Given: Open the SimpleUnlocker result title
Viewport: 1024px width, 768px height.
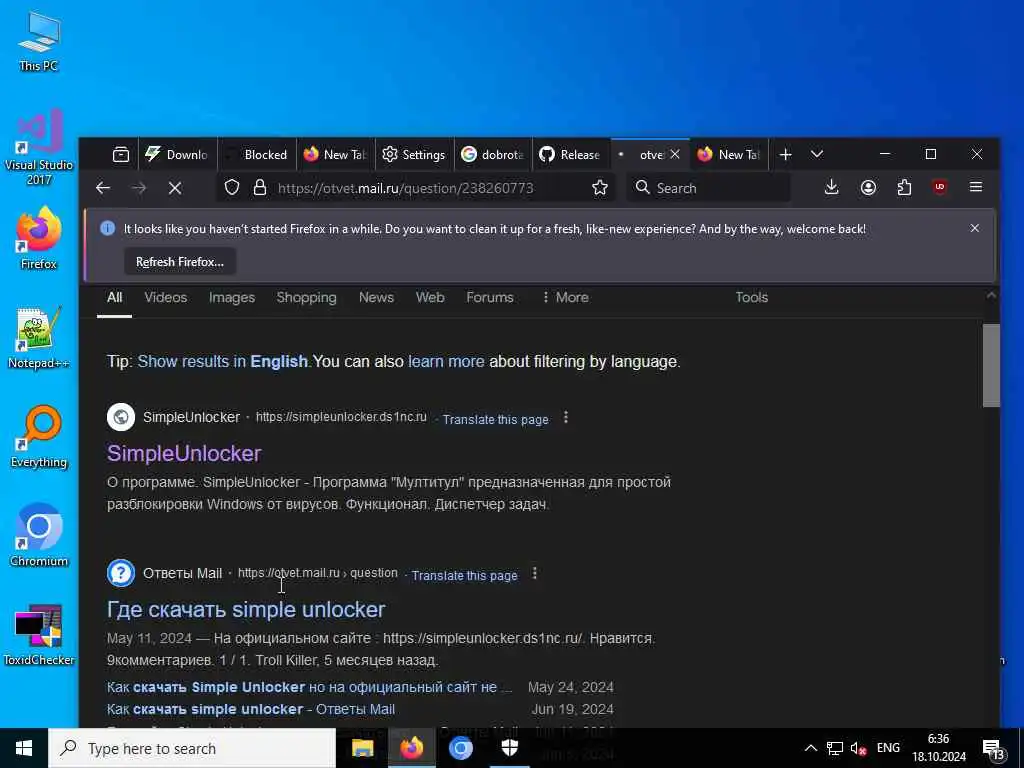Looking at the screenshot, I should point(184,453).
